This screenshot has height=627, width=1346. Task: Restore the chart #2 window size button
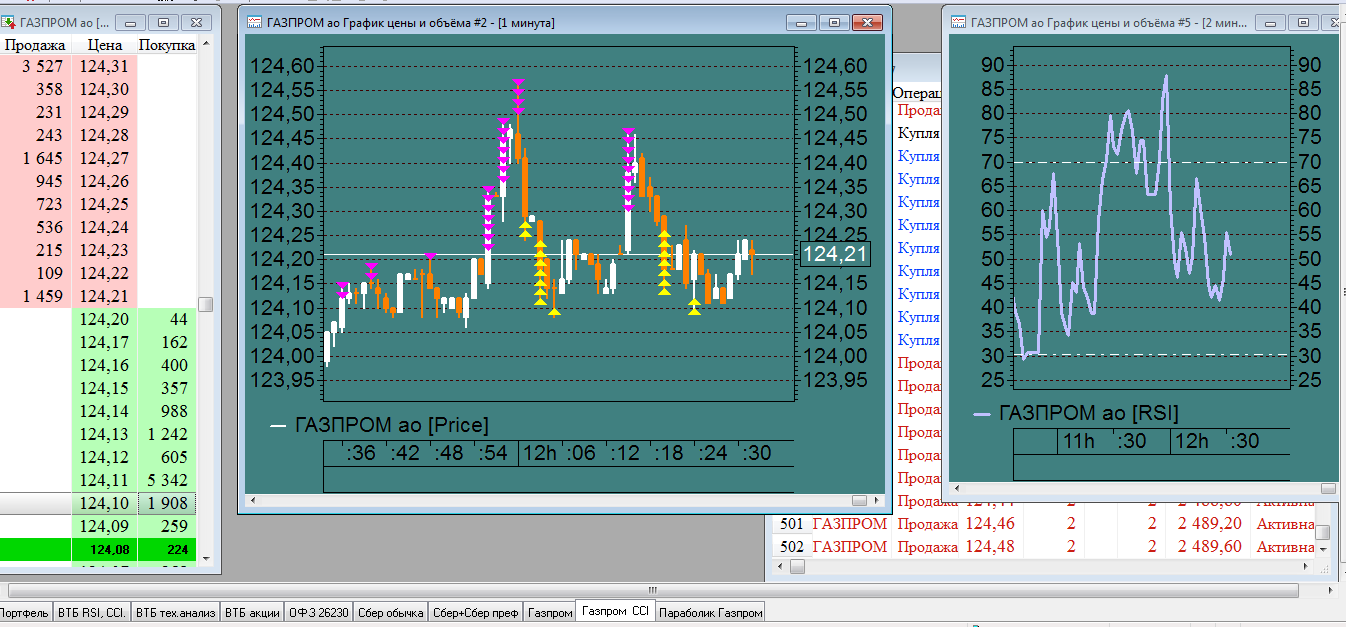[x=836, y=21]
